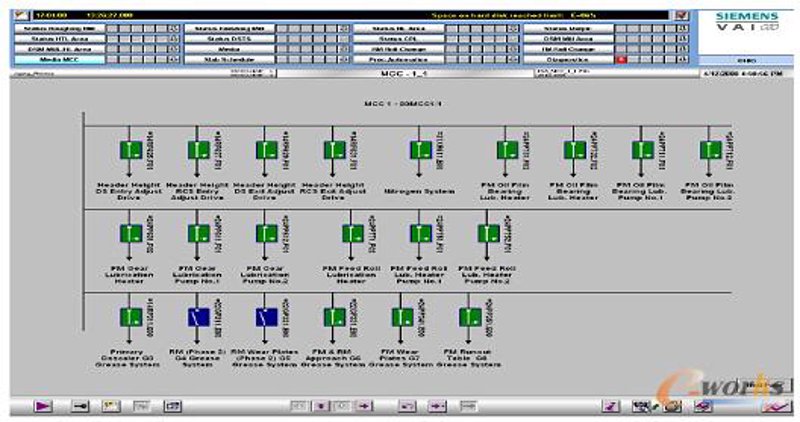Click the yellow note icon in bottom toolbar

tap(111, 406)
